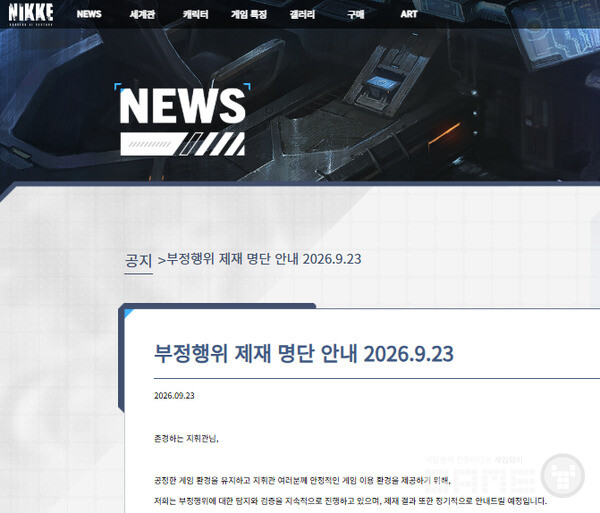Click the article date 2026.09.23

174,396
